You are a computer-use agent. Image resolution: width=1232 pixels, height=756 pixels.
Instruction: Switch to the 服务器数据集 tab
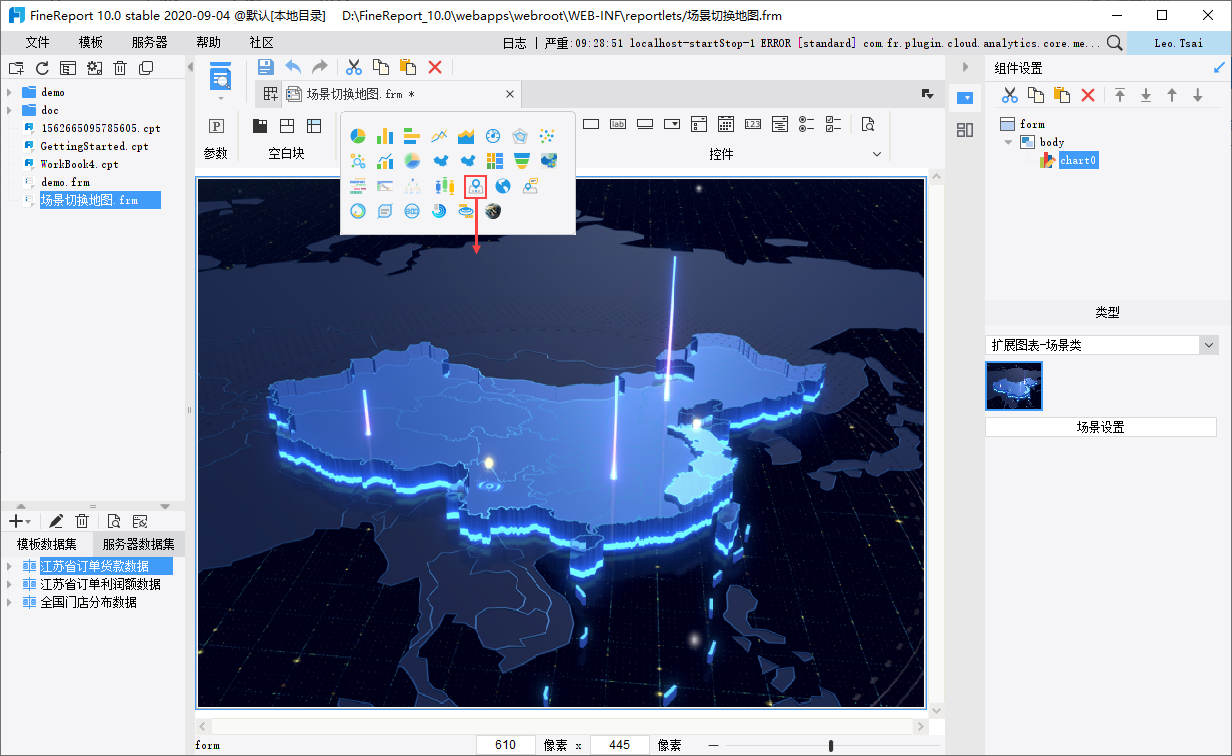pos(138,544)
